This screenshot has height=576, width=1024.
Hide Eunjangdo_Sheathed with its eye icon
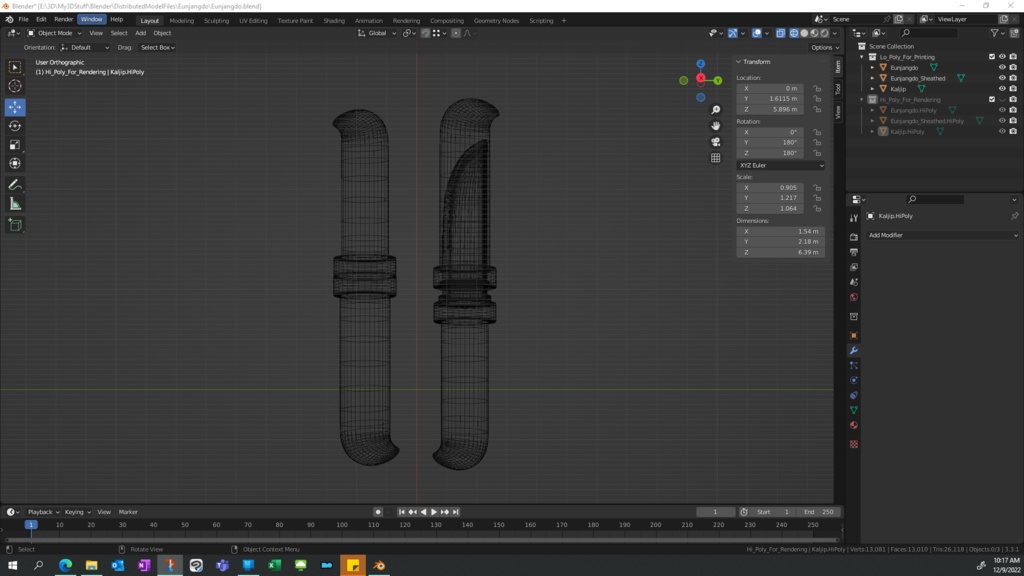(x=1002, y=78)
